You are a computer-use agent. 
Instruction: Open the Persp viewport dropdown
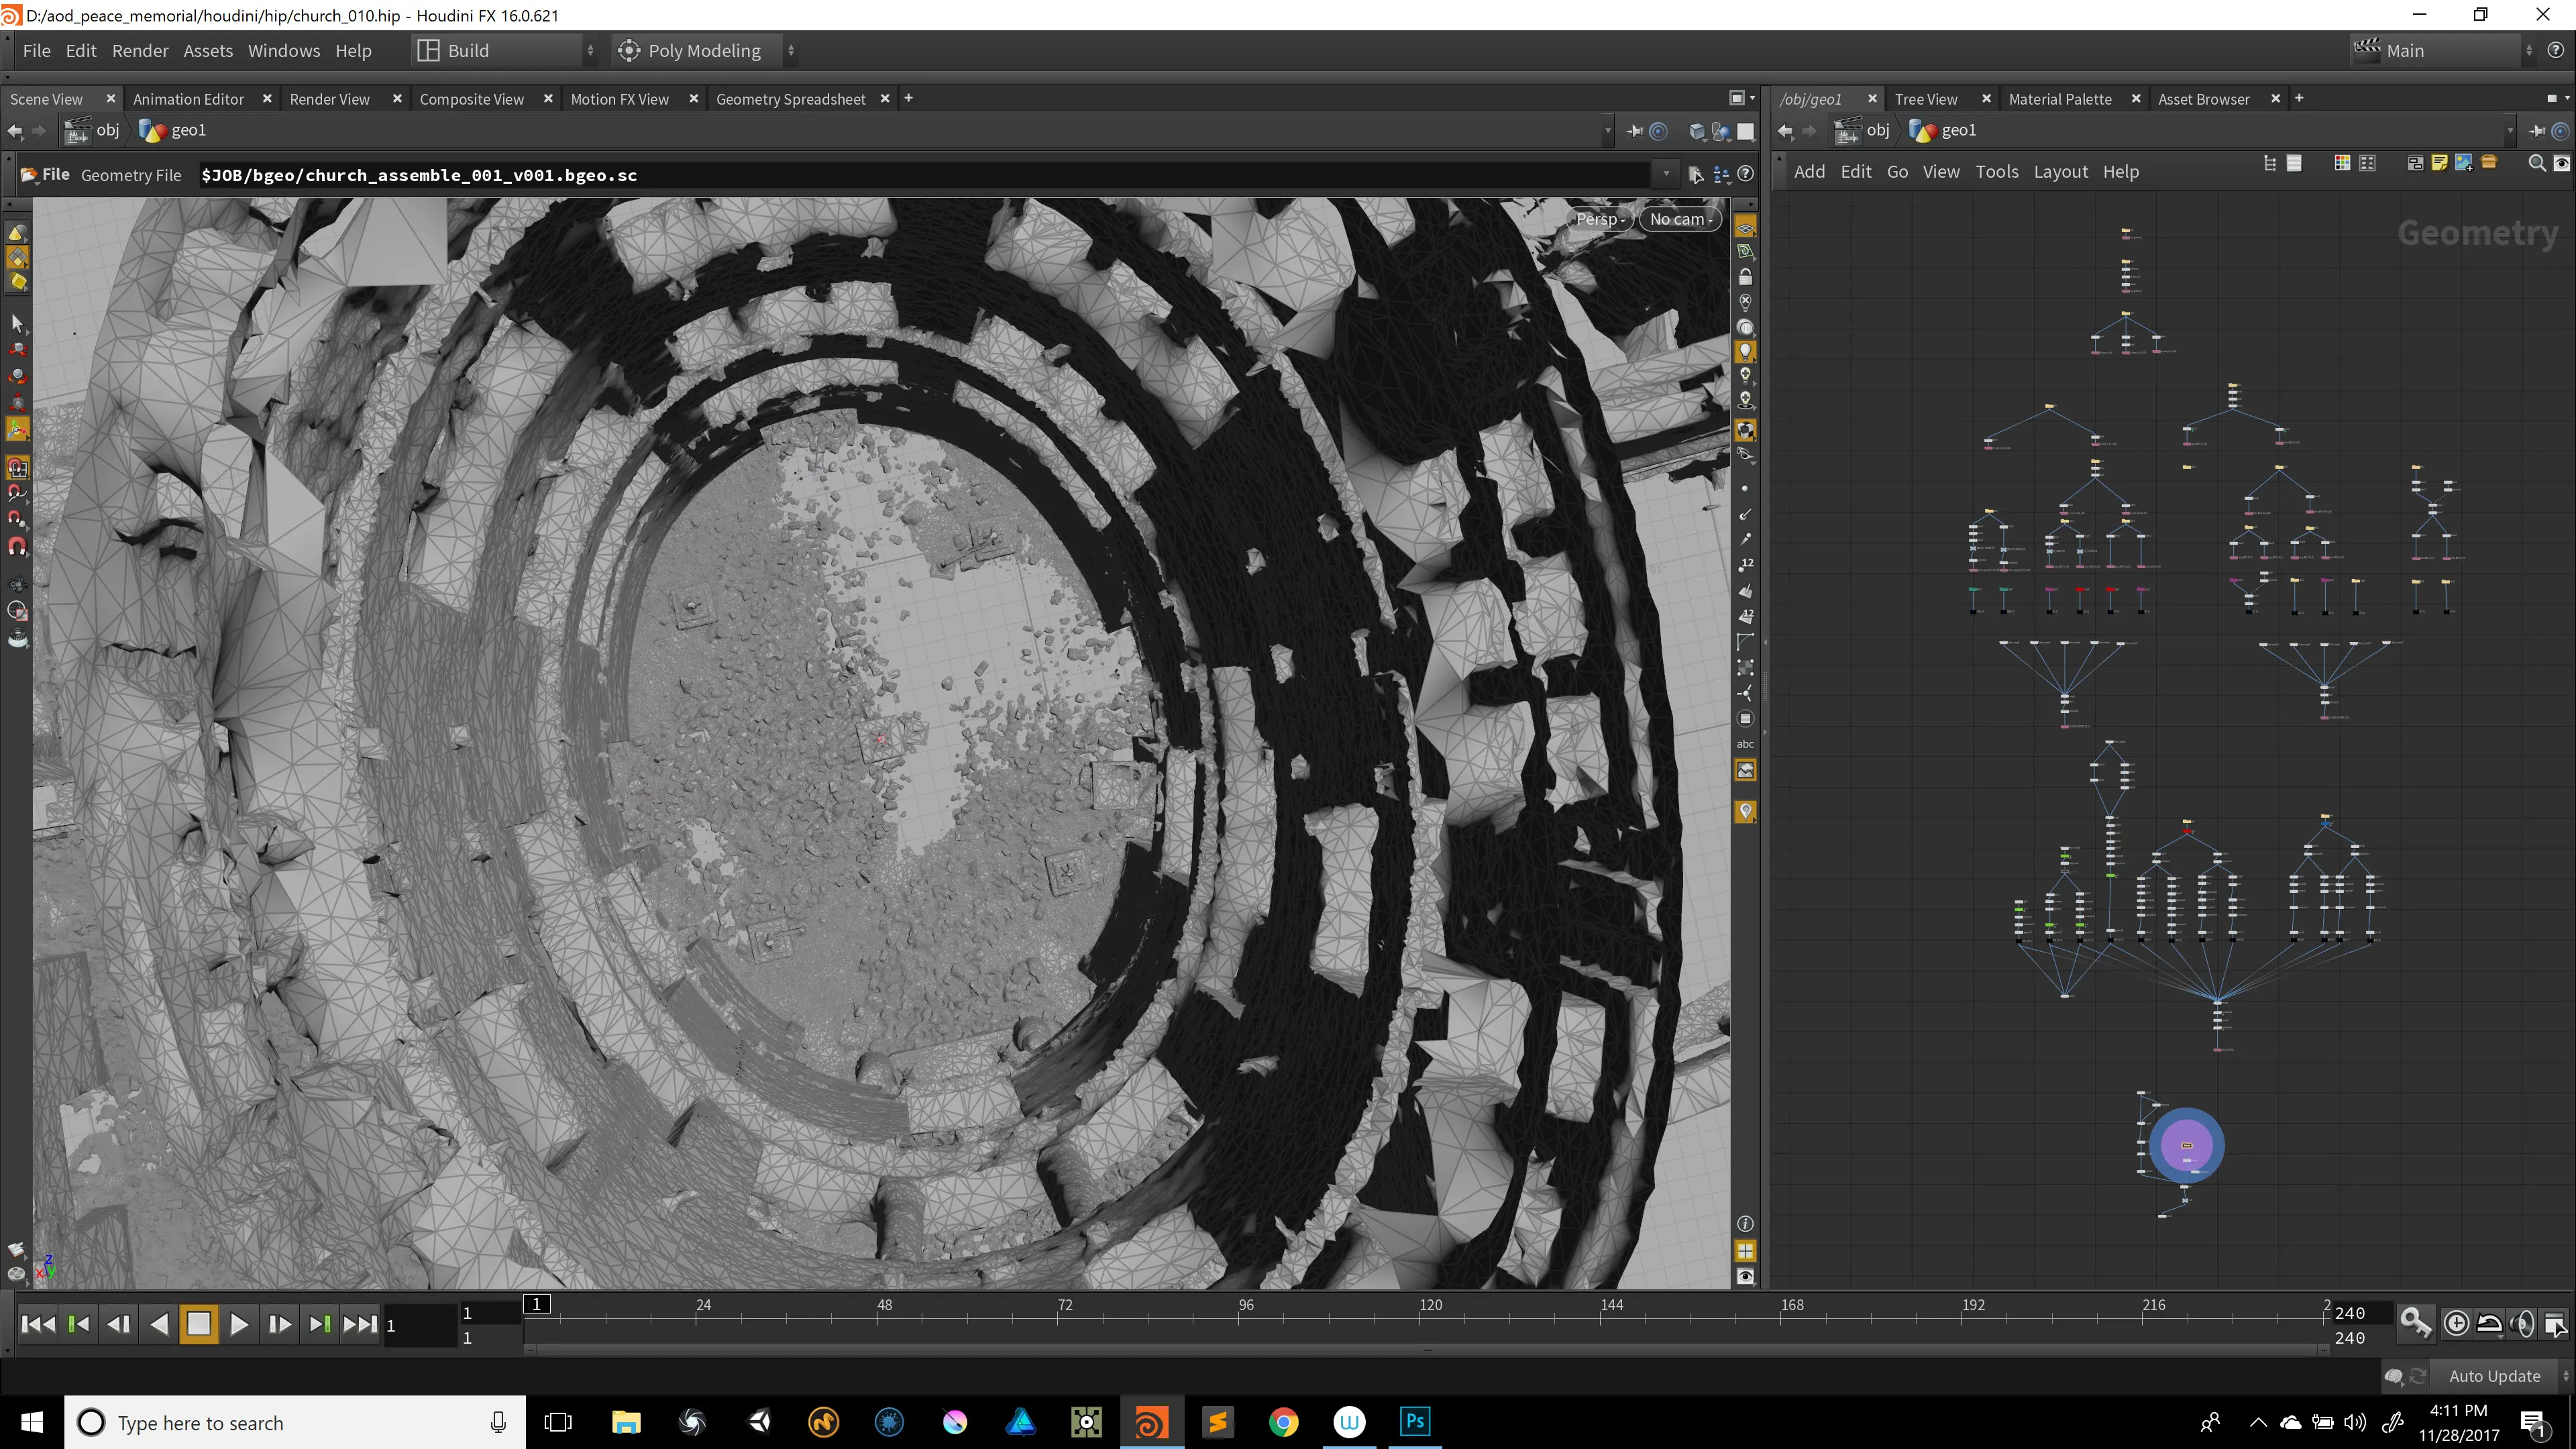[x=1600, y=219]
